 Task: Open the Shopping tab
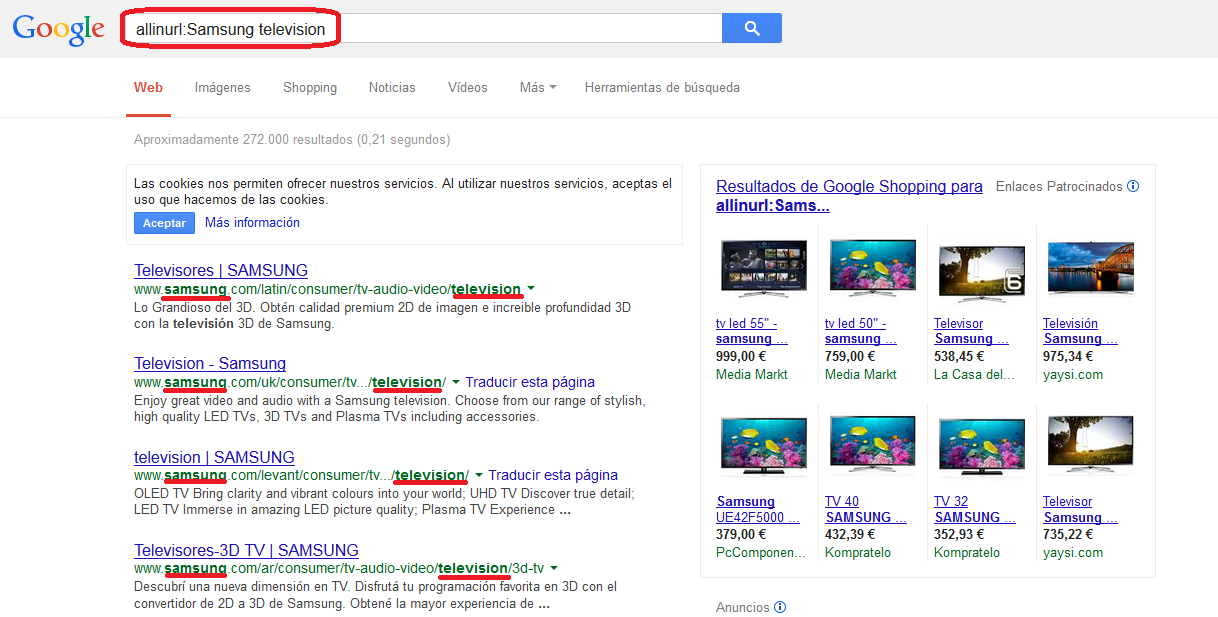310,88
